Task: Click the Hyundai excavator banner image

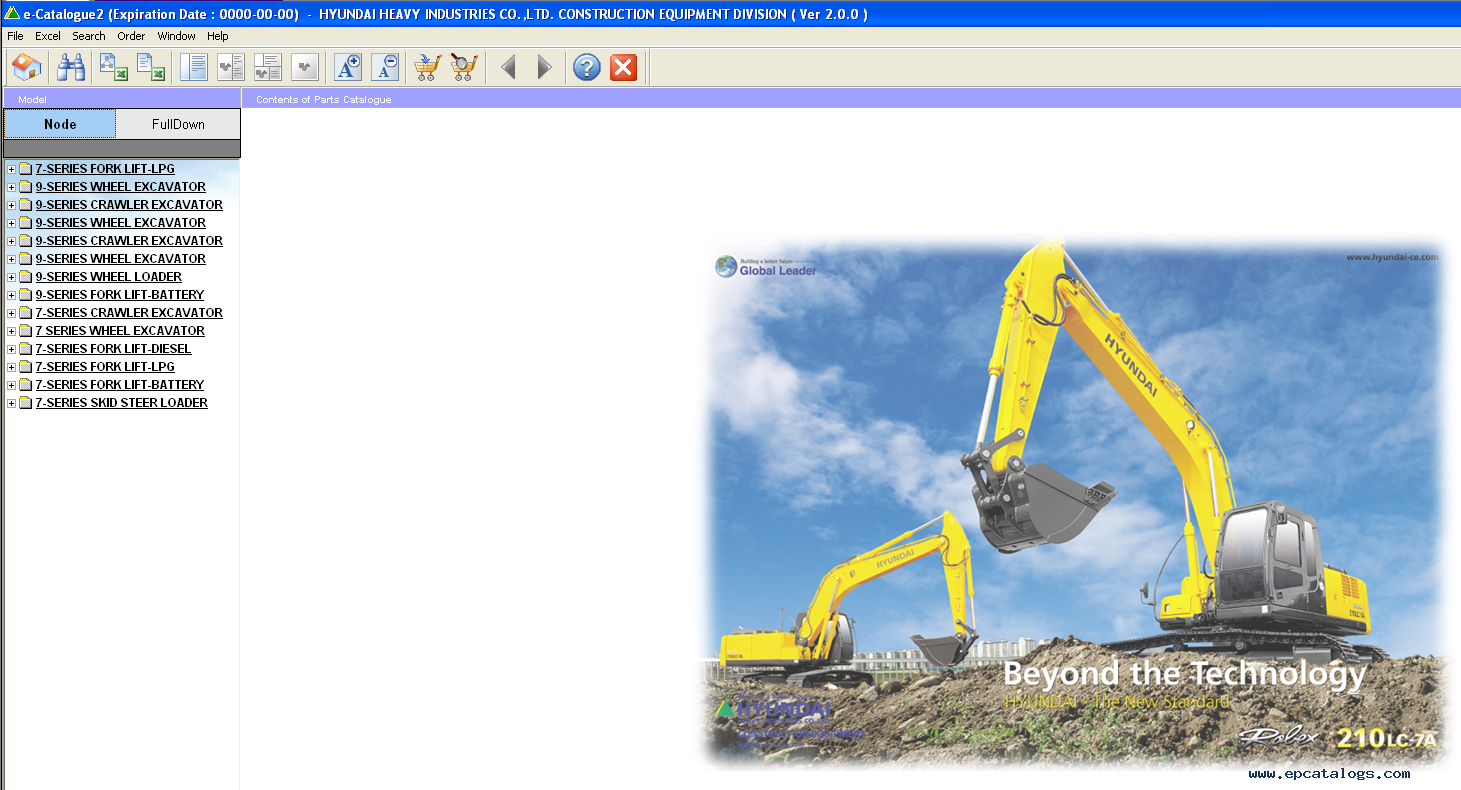Action: point(1075,505)
